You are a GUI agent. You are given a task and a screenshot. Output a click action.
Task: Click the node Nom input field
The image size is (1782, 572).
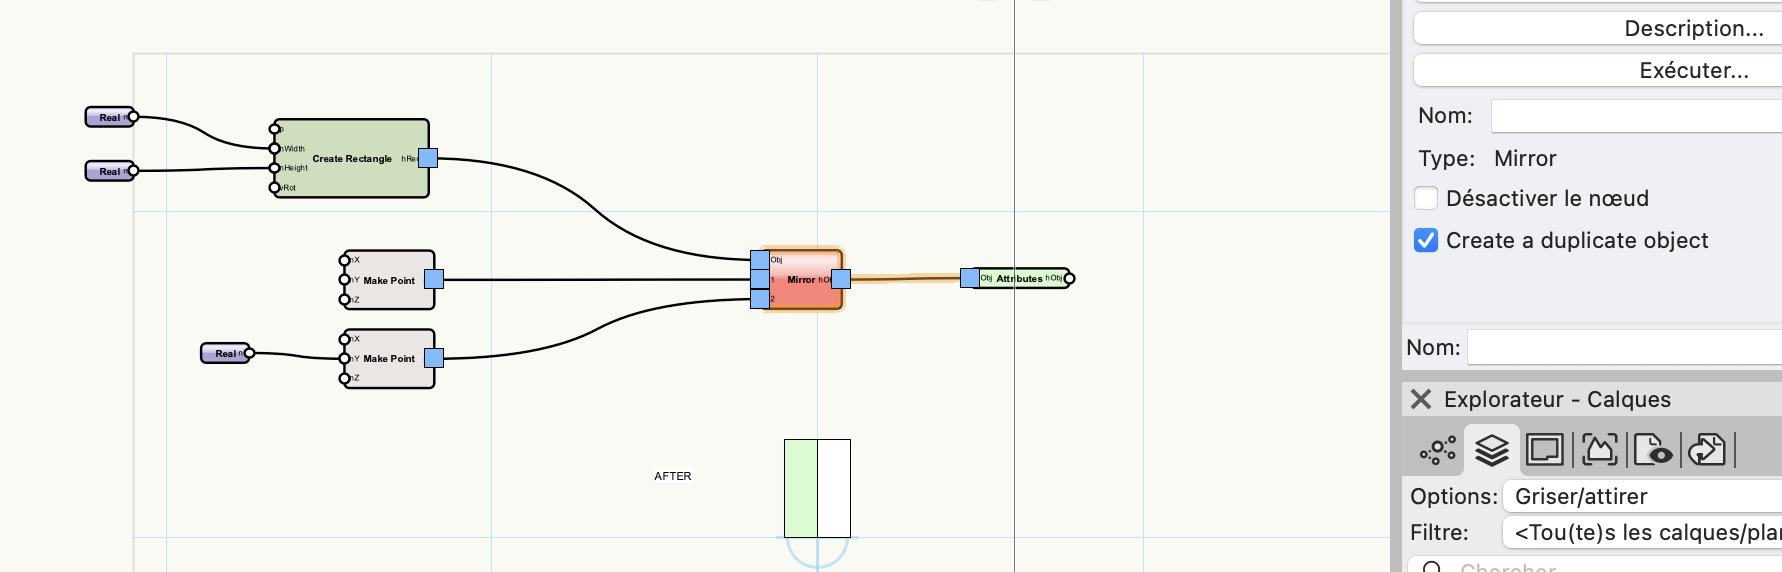point(1636,116)
